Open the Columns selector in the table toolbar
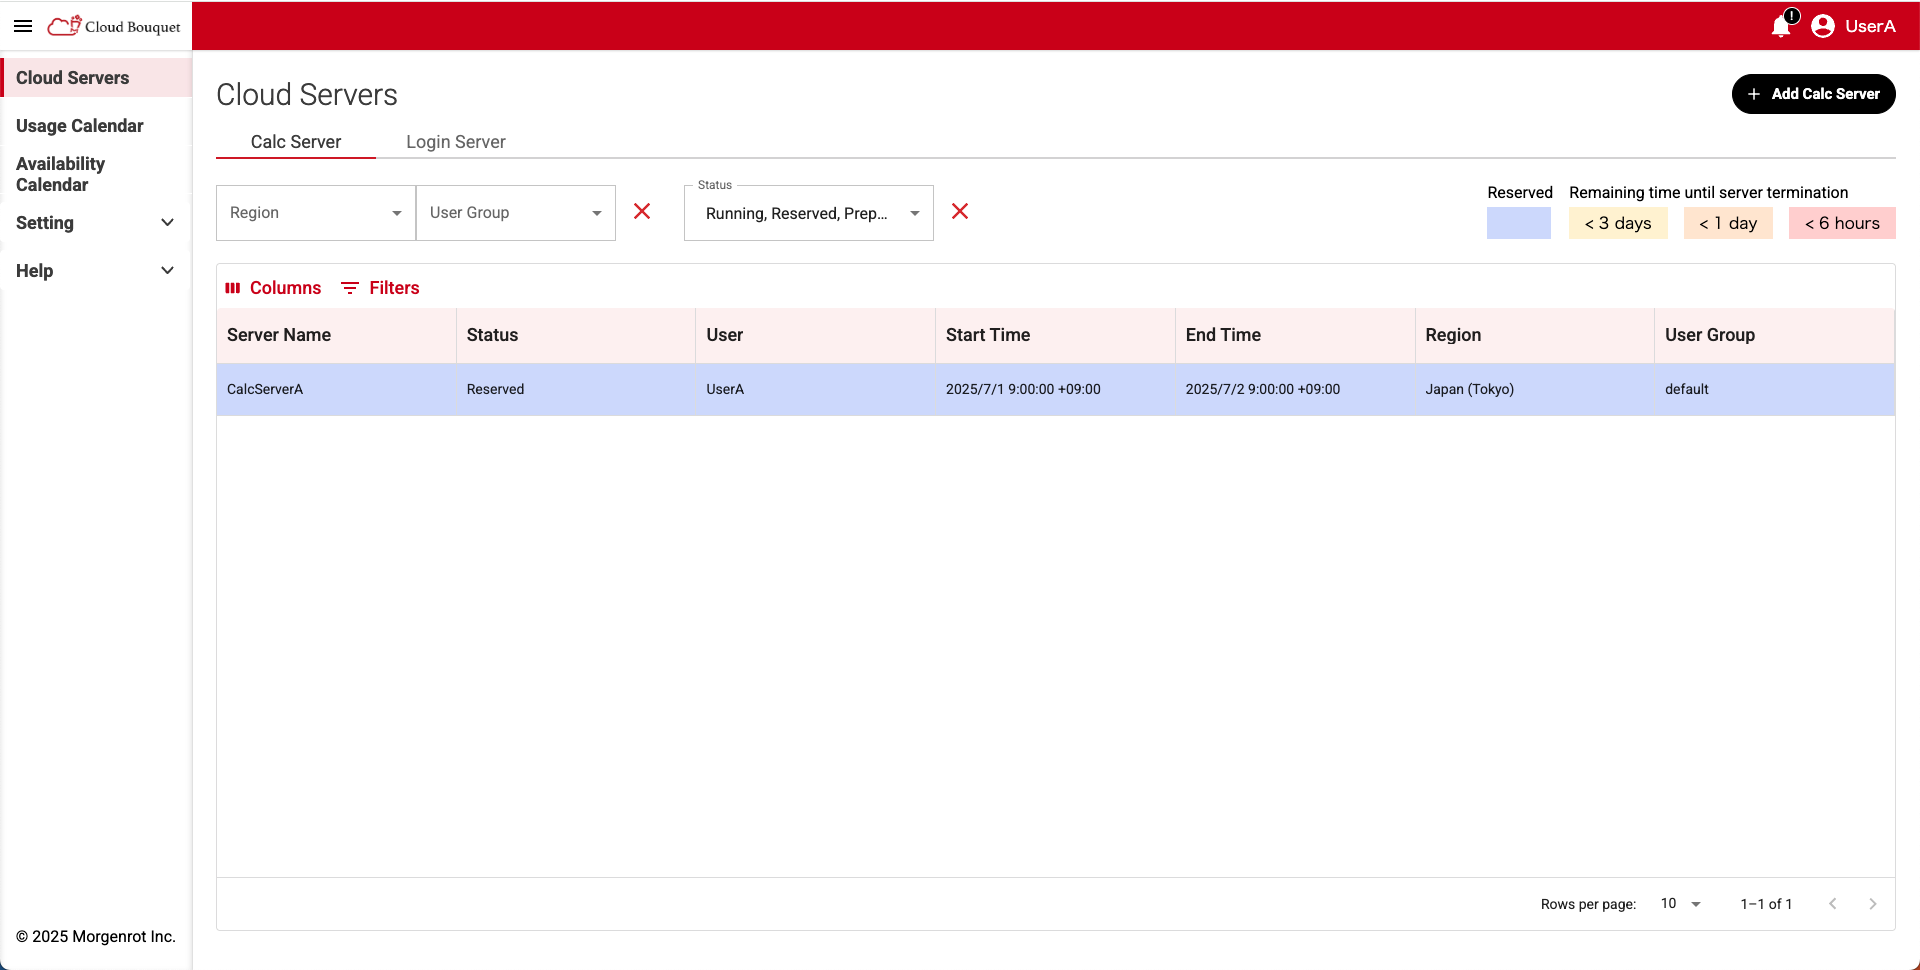Screen dimensions: 1920x970 (x=272, y=288)
